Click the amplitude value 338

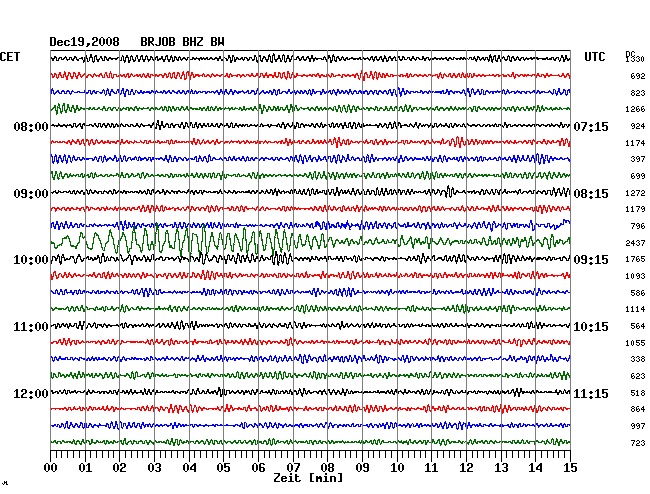coord(638,359)
